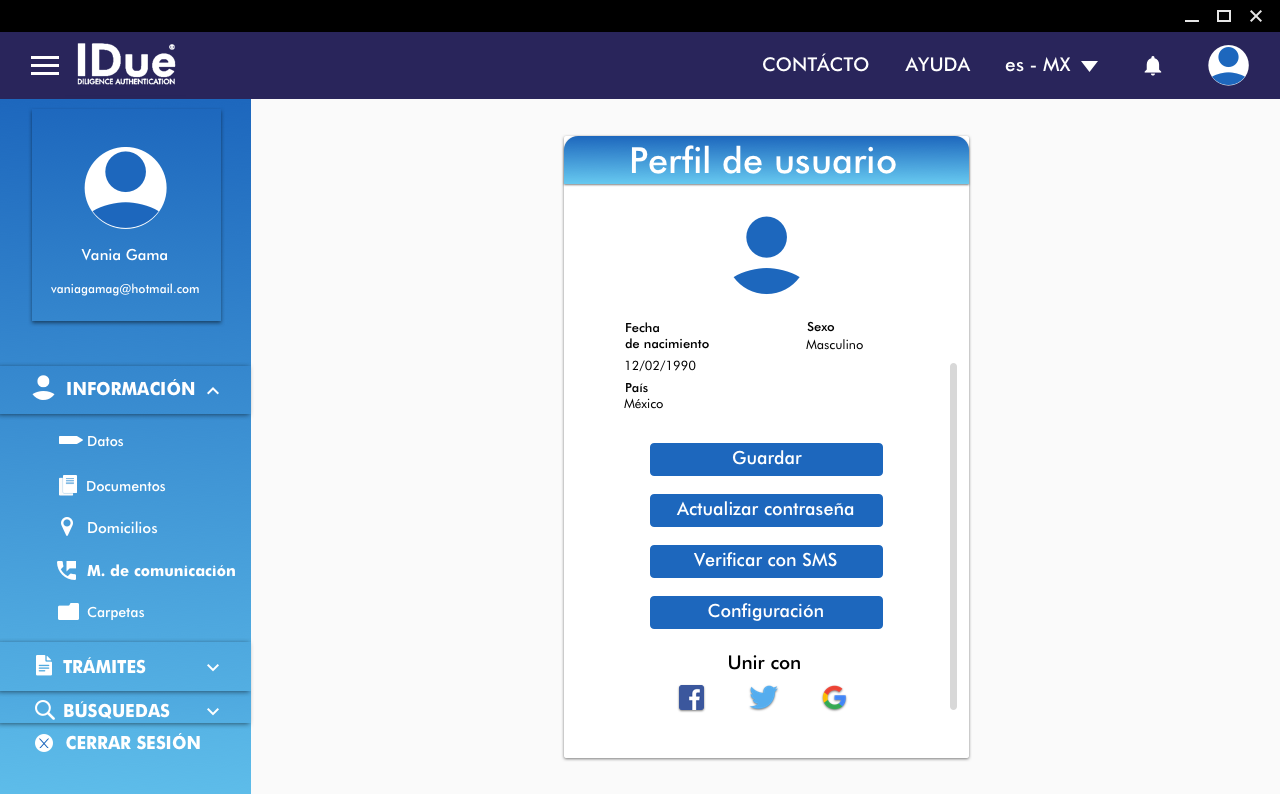Image resolution: width=1280 pixels, height=794 pixels.
Task: Click the Guardar button
Action: coord(766,459)
